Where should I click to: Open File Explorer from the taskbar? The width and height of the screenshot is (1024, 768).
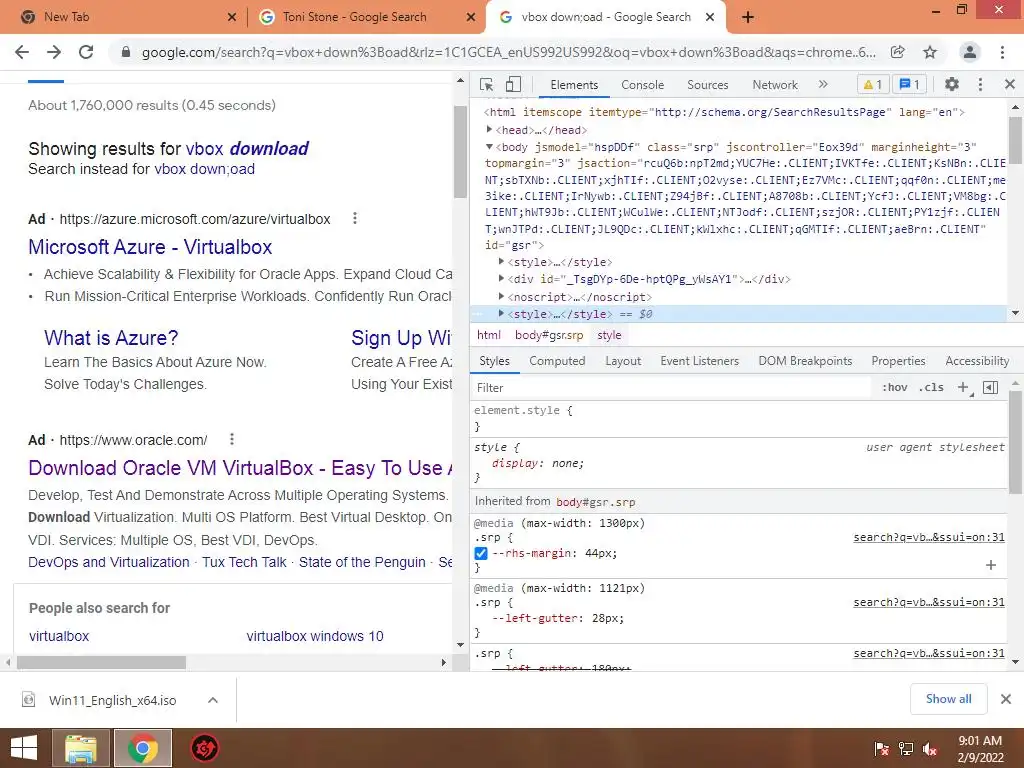click(80, 748)
